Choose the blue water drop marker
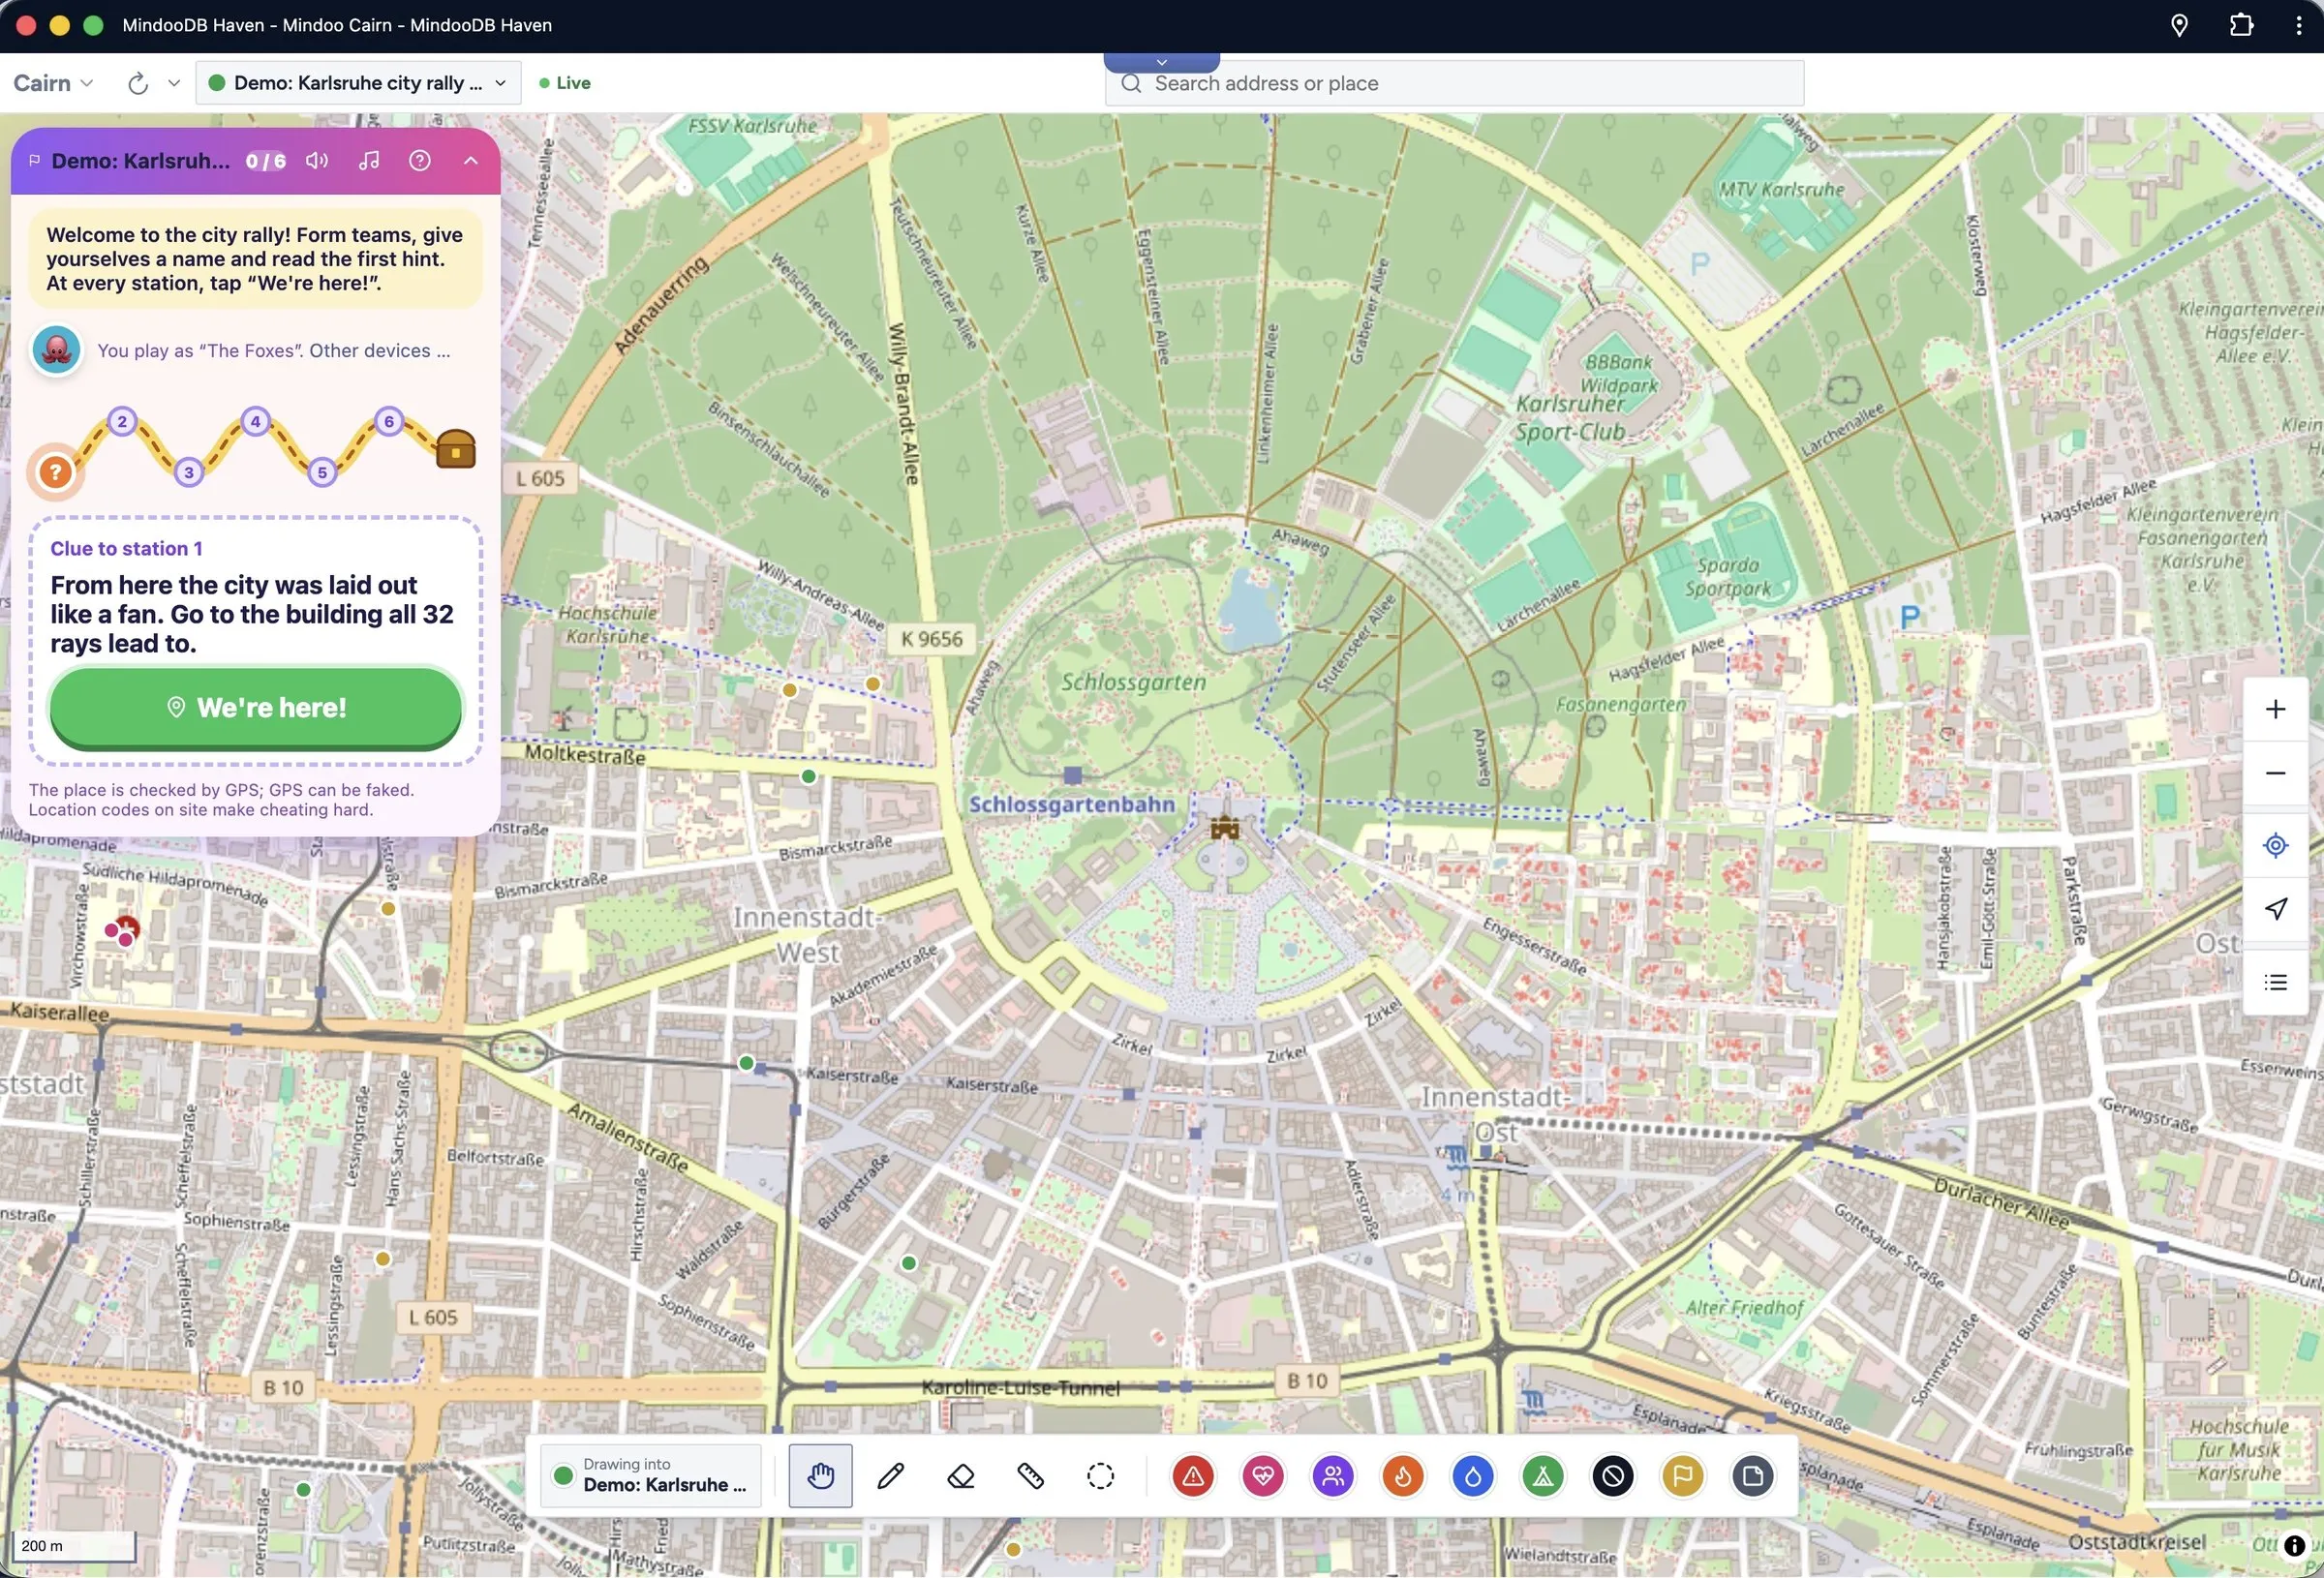The width and height of the screenshot is (2324, 1578). (x=1473, y=1475)
